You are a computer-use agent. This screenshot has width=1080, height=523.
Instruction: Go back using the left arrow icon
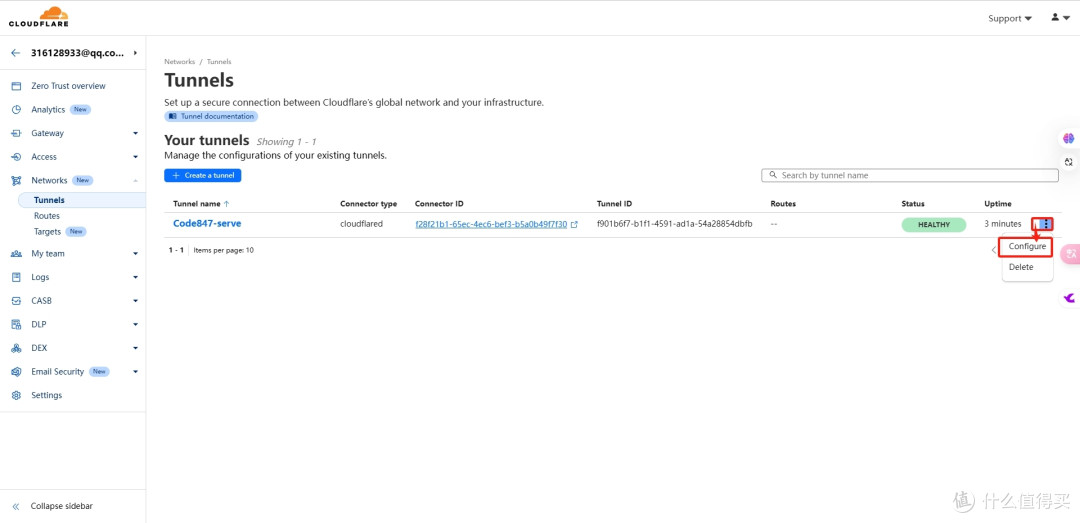pos(16,53)
